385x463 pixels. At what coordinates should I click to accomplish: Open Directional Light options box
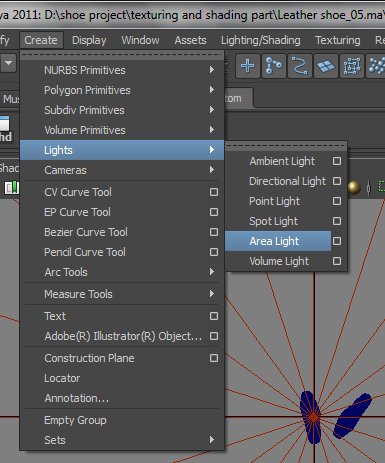[337, 181]
